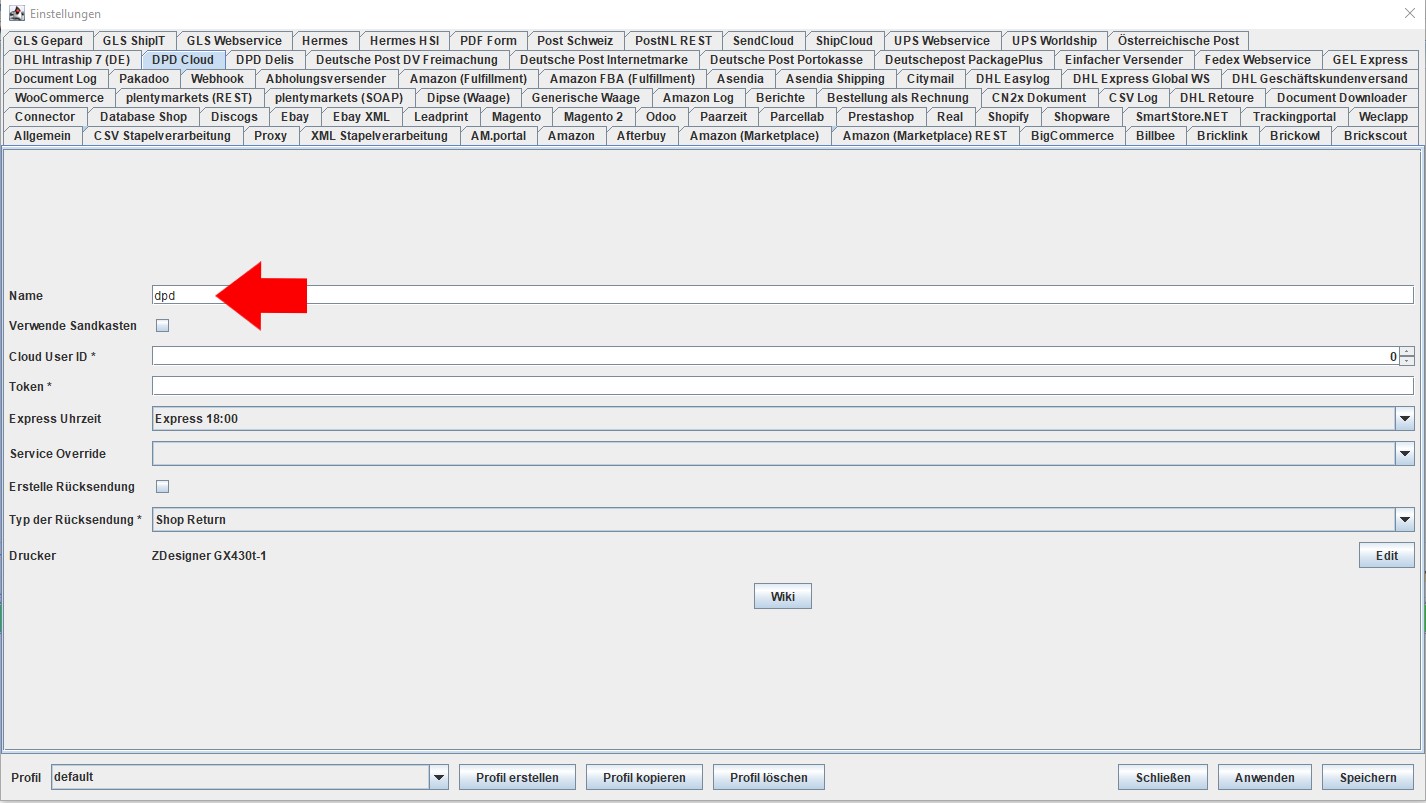
Task: Open the Ebay XML tab
Action: point(361,117)
